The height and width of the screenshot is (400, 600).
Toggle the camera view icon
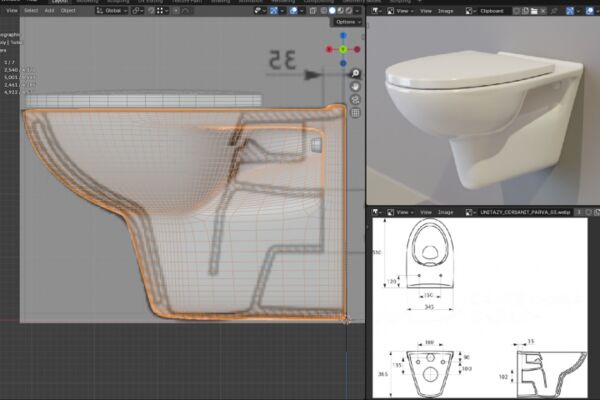[355, 100]
